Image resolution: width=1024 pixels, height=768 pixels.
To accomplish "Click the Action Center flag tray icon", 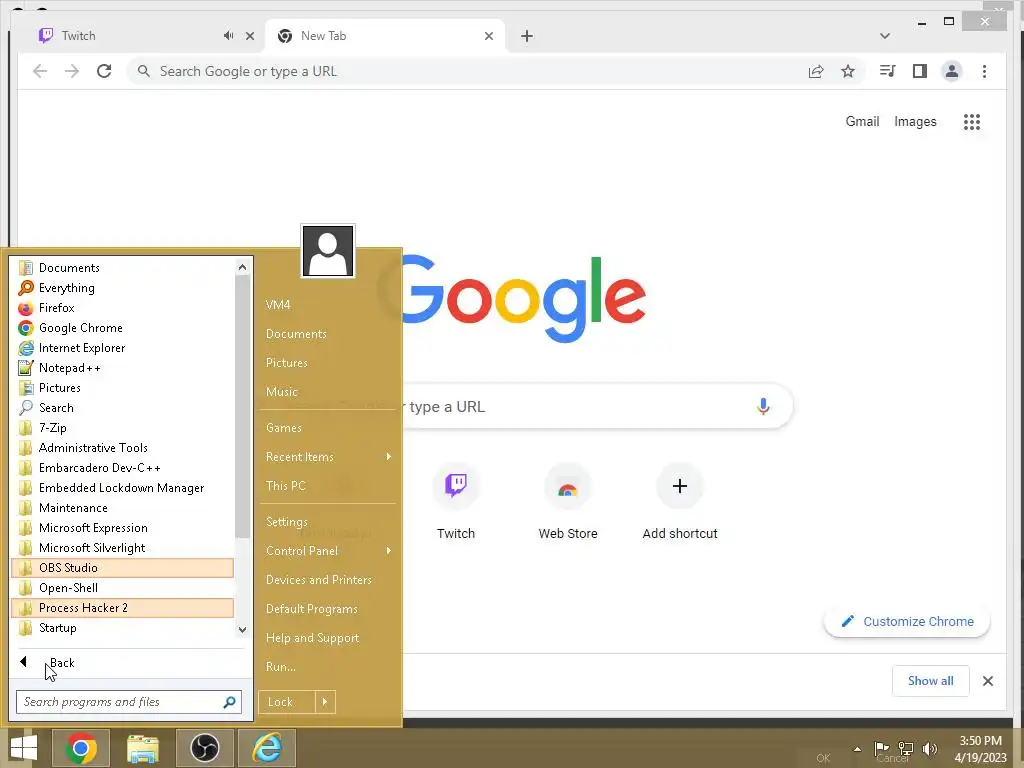I will (881, 748).
